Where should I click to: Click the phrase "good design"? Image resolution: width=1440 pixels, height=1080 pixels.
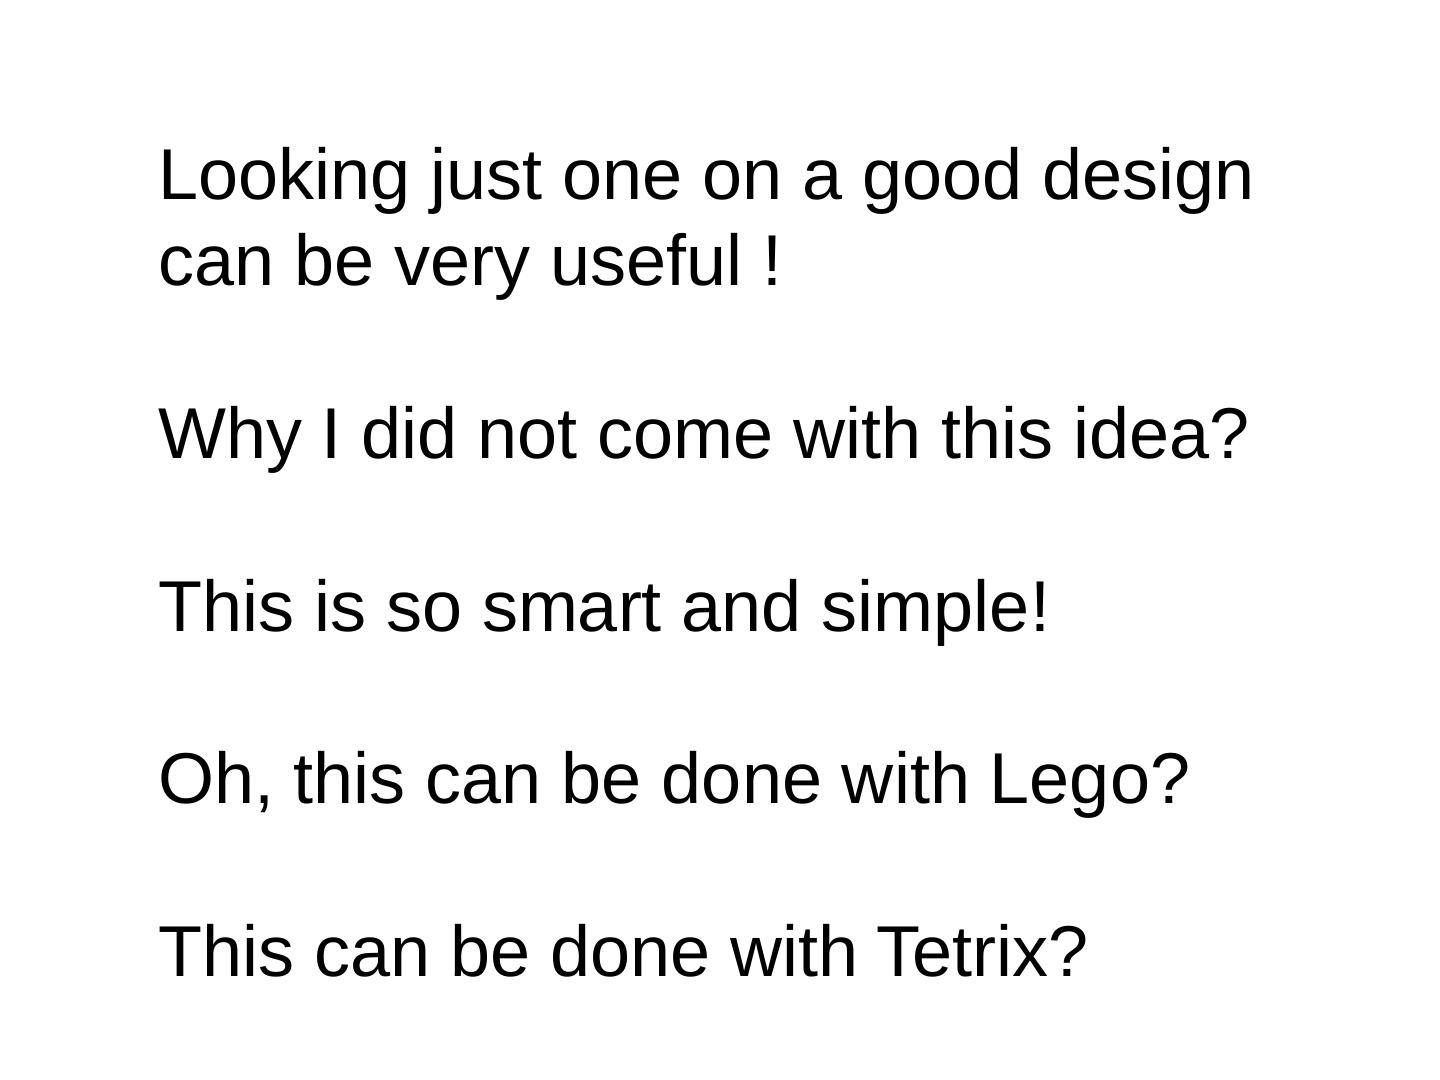pyautogui.click(x=1057, y=176)
